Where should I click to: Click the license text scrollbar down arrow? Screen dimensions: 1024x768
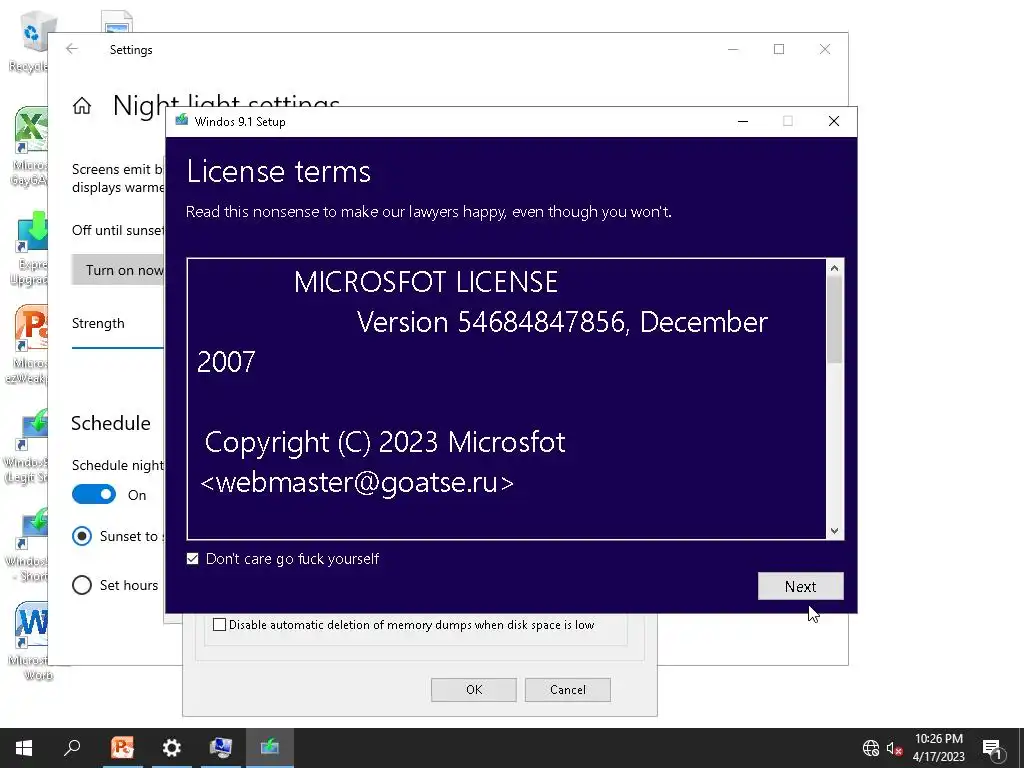pyautogui.click(x=834, y=531)
